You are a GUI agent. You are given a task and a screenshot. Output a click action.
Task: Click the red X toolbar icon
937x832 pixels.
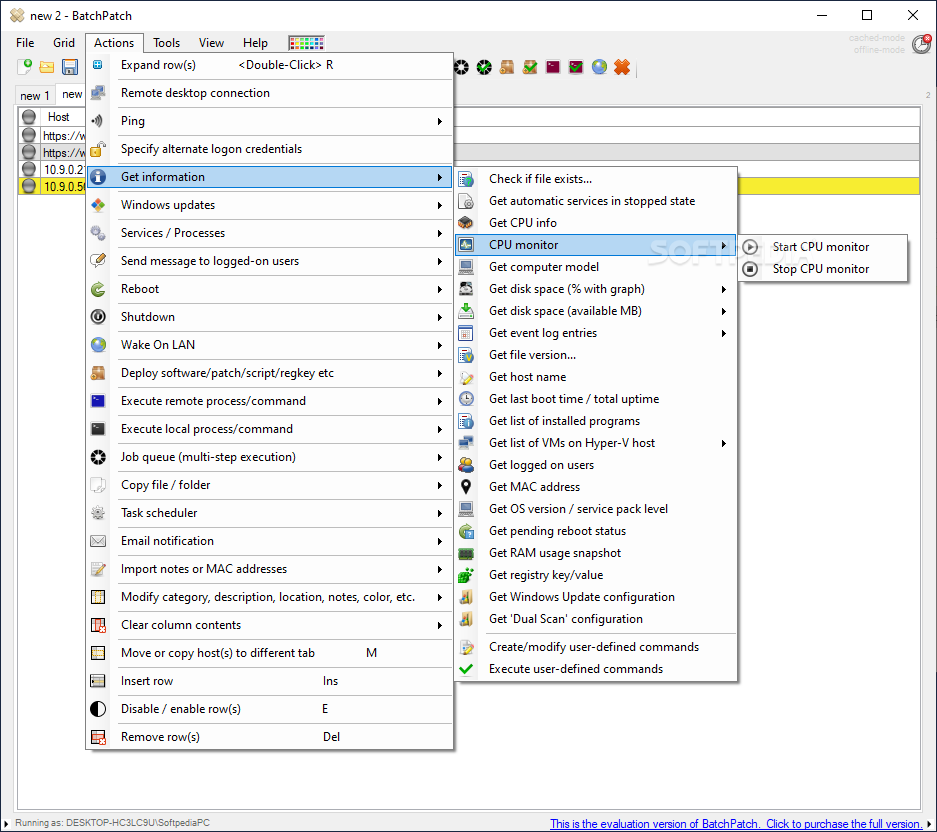(x=622, y=67)
